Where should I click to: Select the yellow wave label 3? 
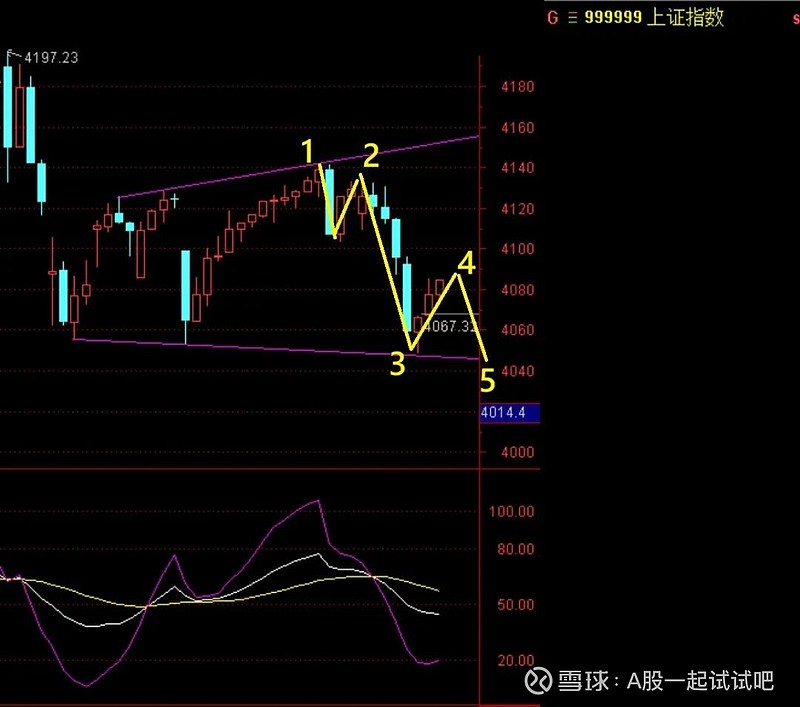coord(398,363)
